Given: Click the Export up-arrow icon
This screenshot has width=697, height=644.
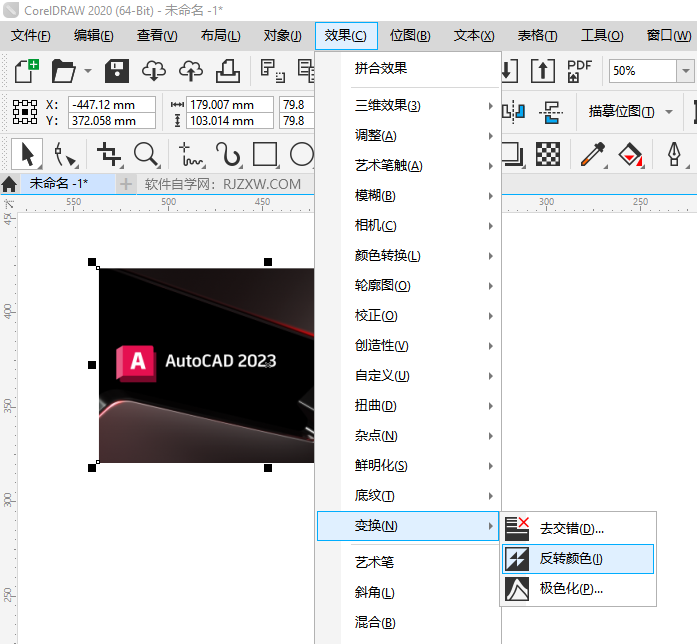Looking at the screenshot, I should pos(543,71).
